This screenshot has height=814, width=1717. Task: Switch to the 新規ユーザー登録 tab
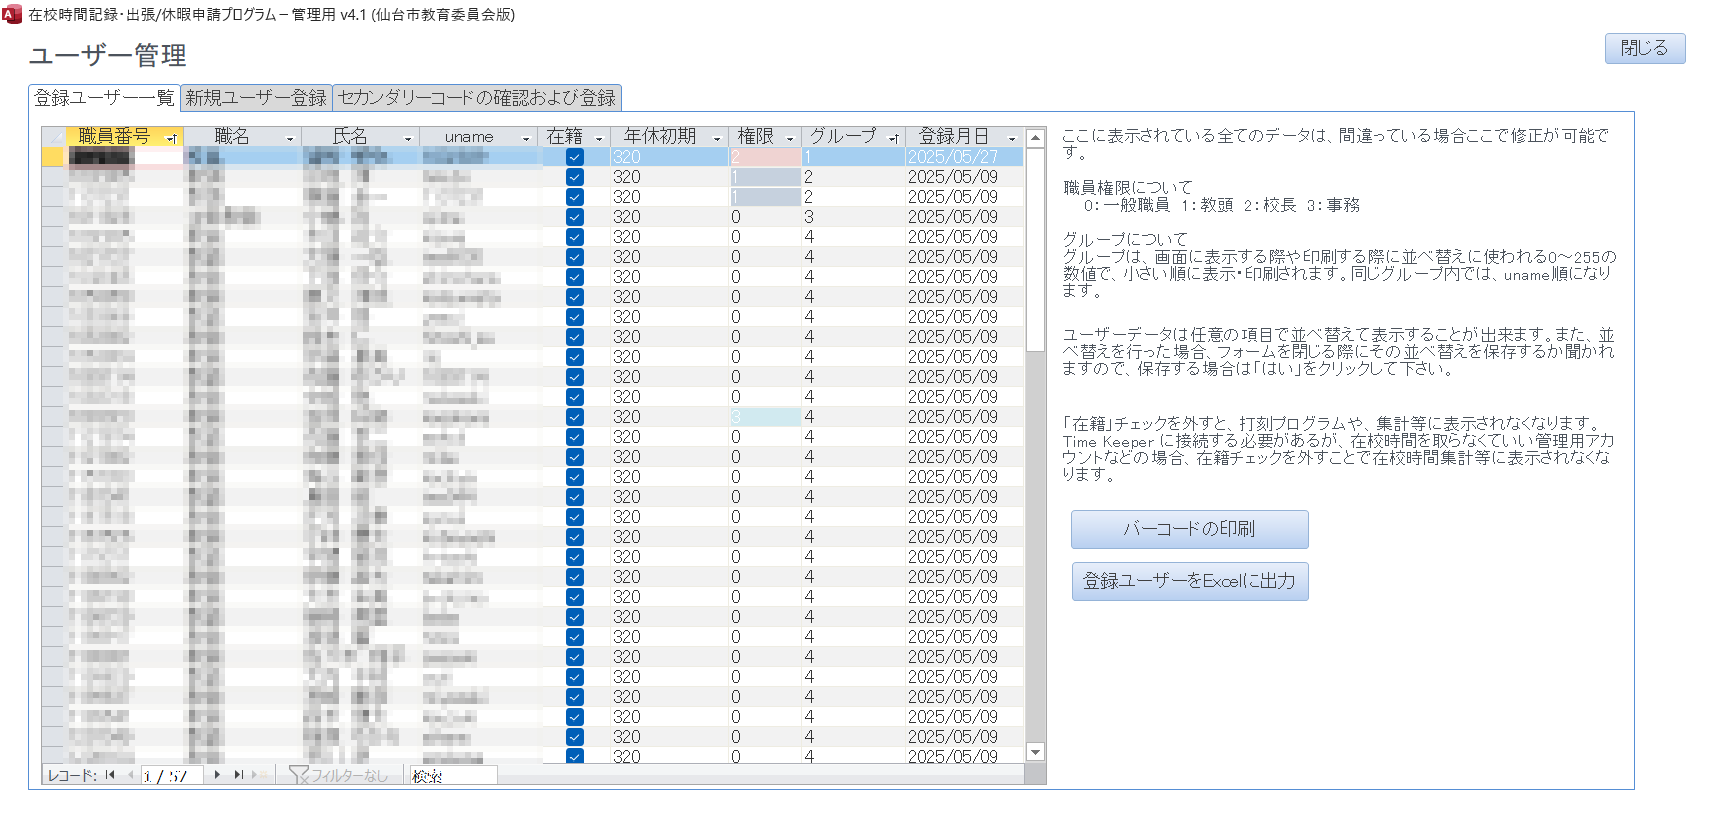256,98
